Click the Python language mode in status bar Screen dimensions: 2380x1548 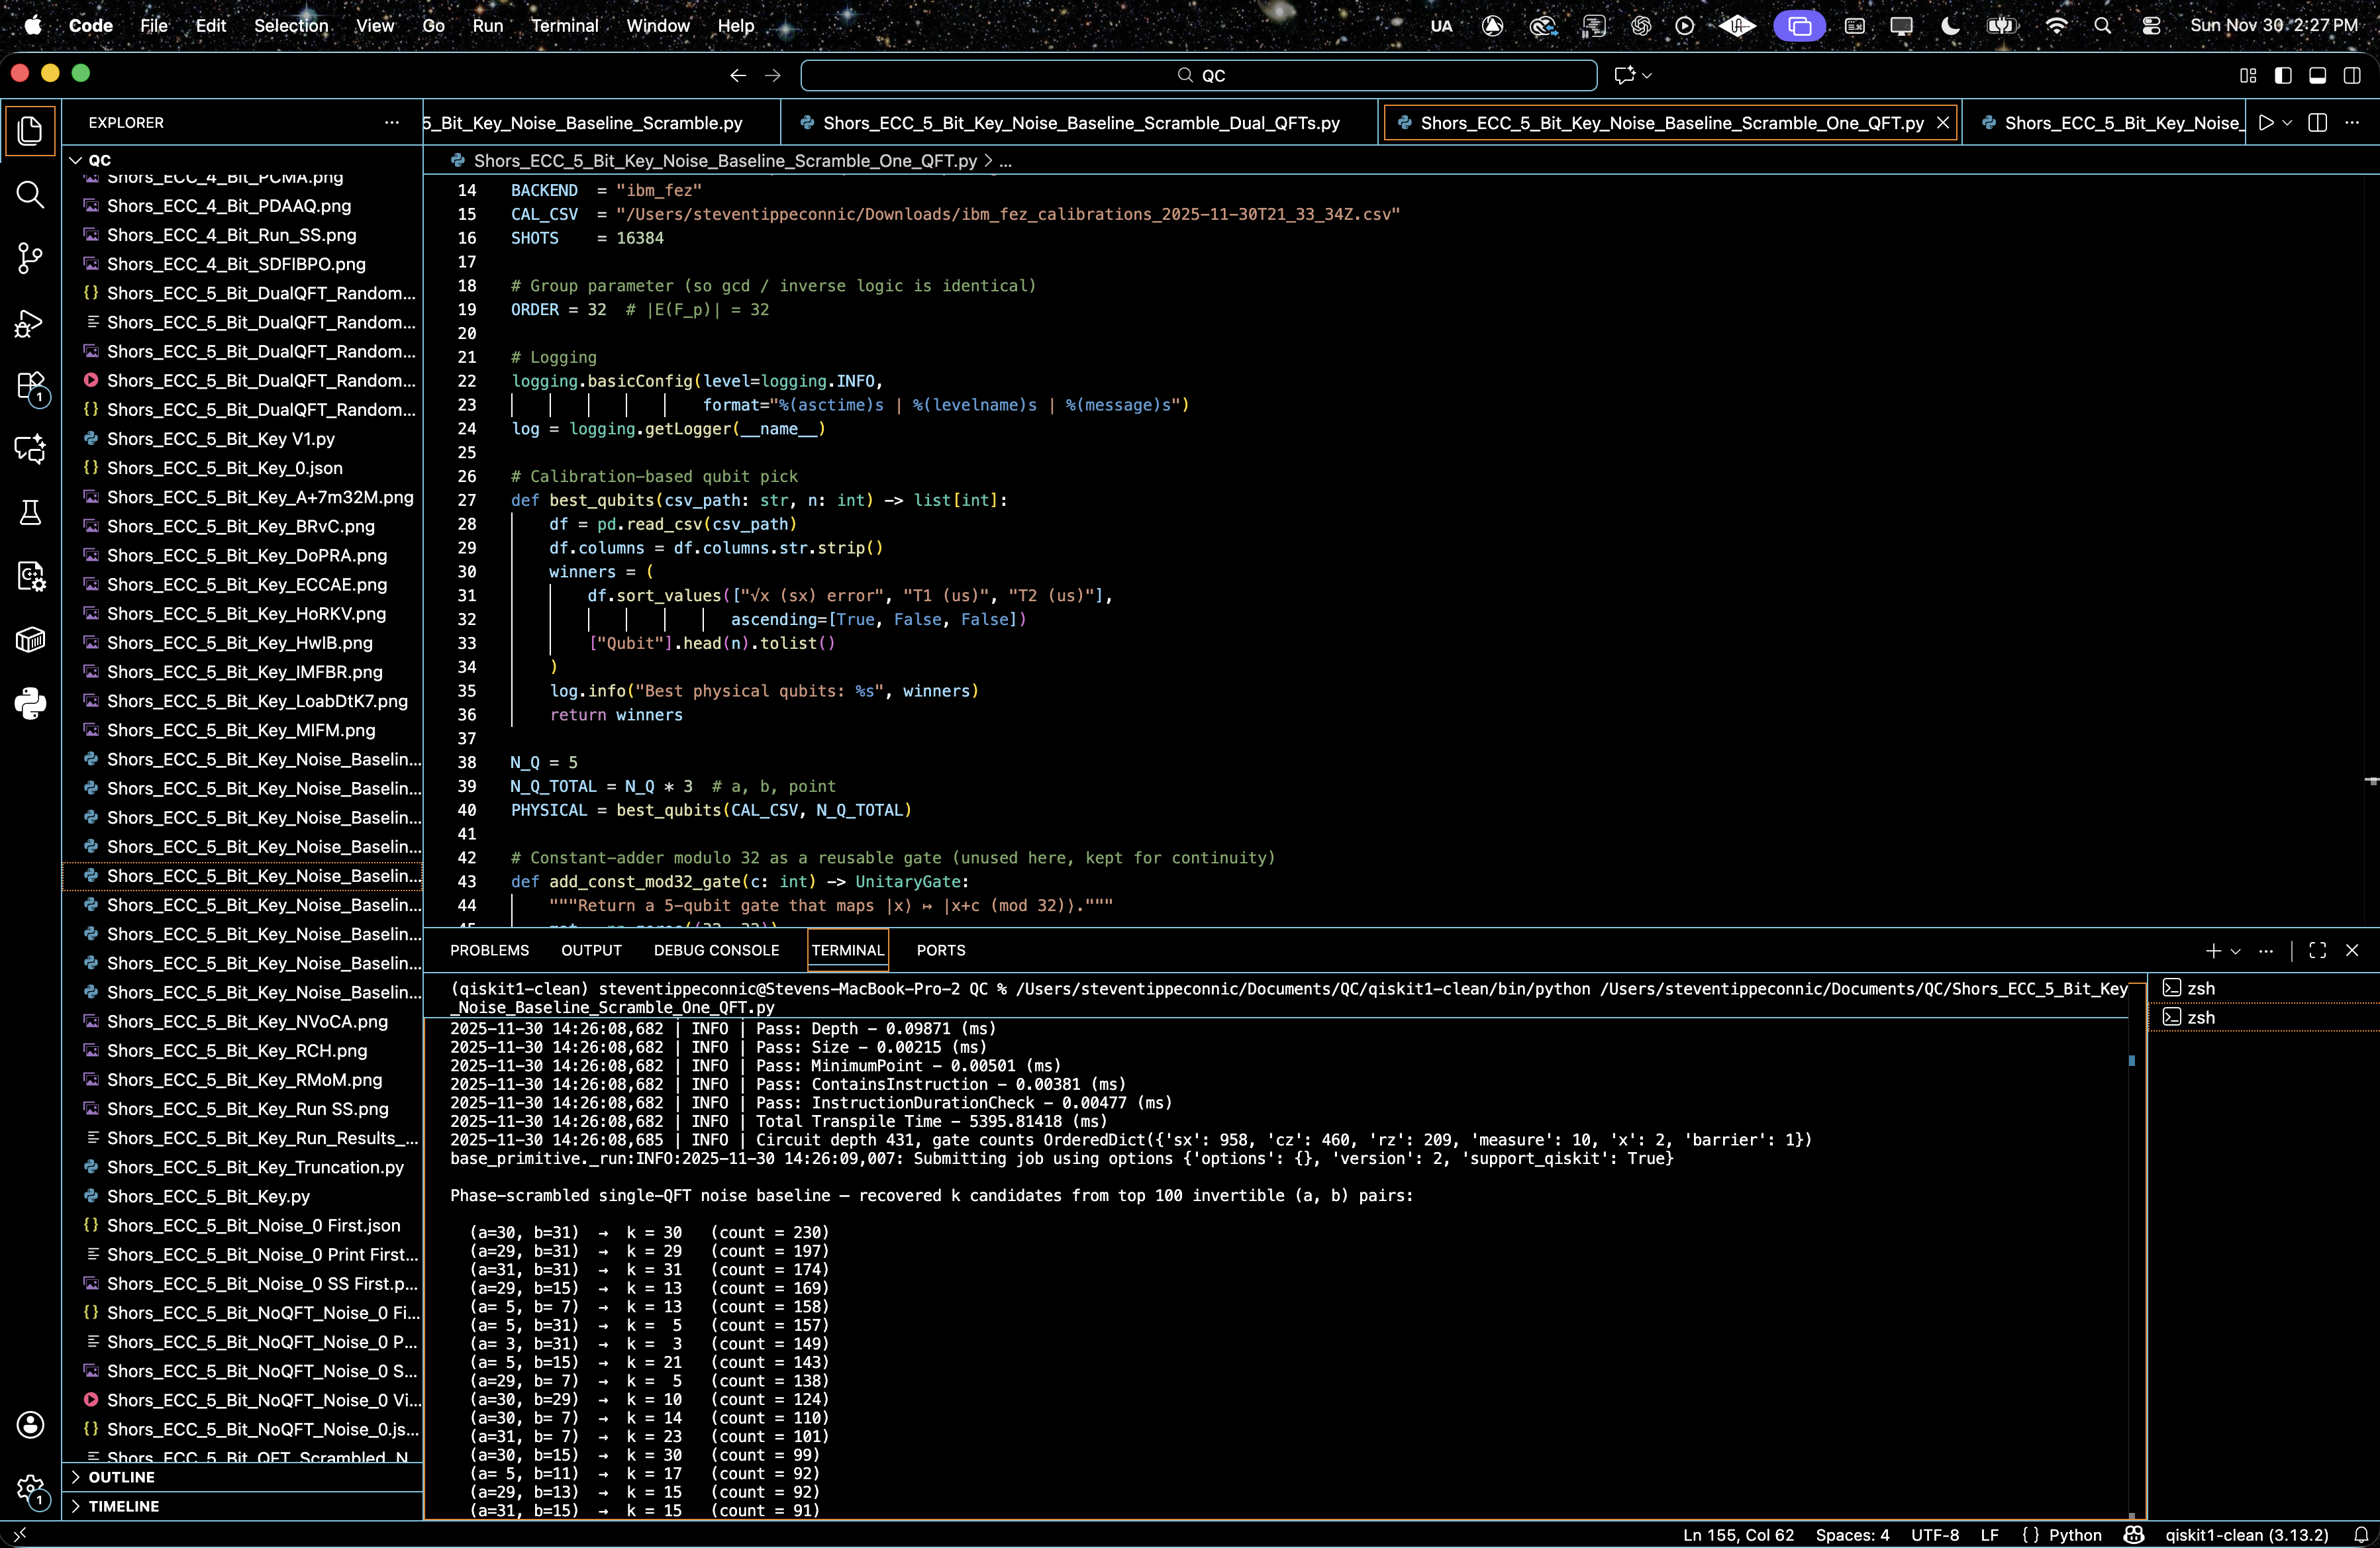click(2074, 1535)
